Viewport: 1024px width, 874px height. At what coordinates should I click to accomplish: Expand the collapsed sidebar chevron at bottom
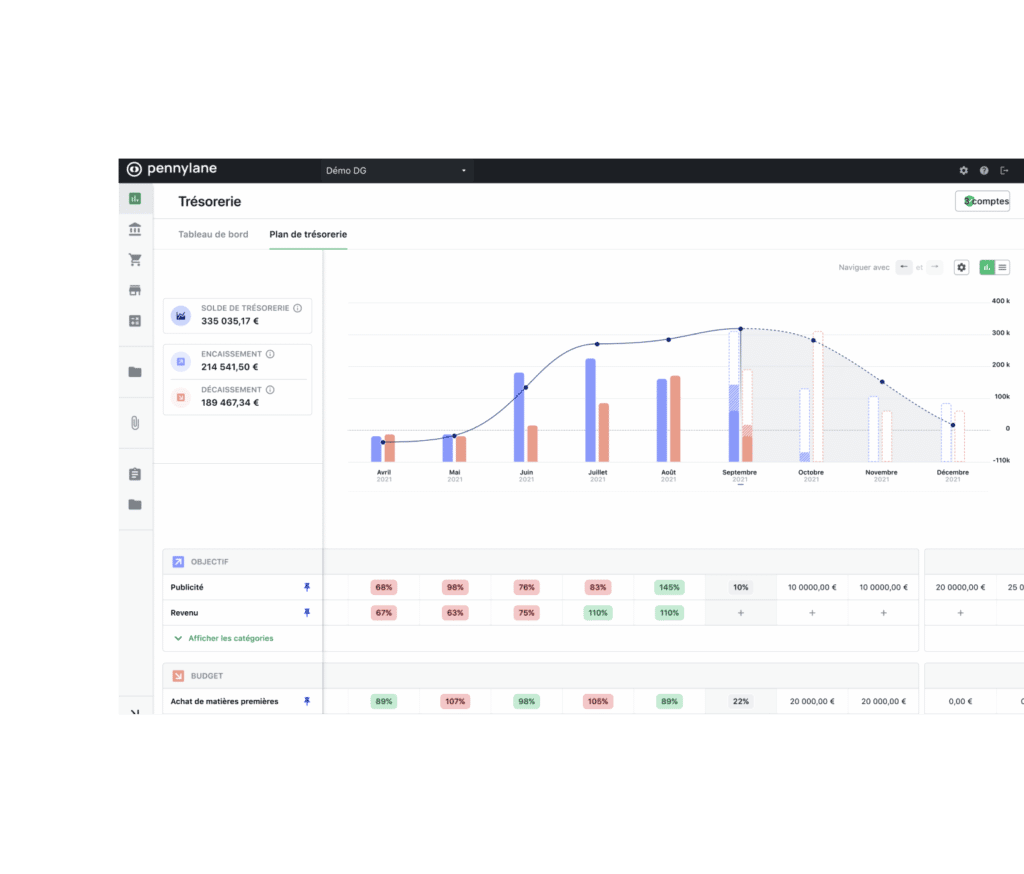tap(135, 711)
